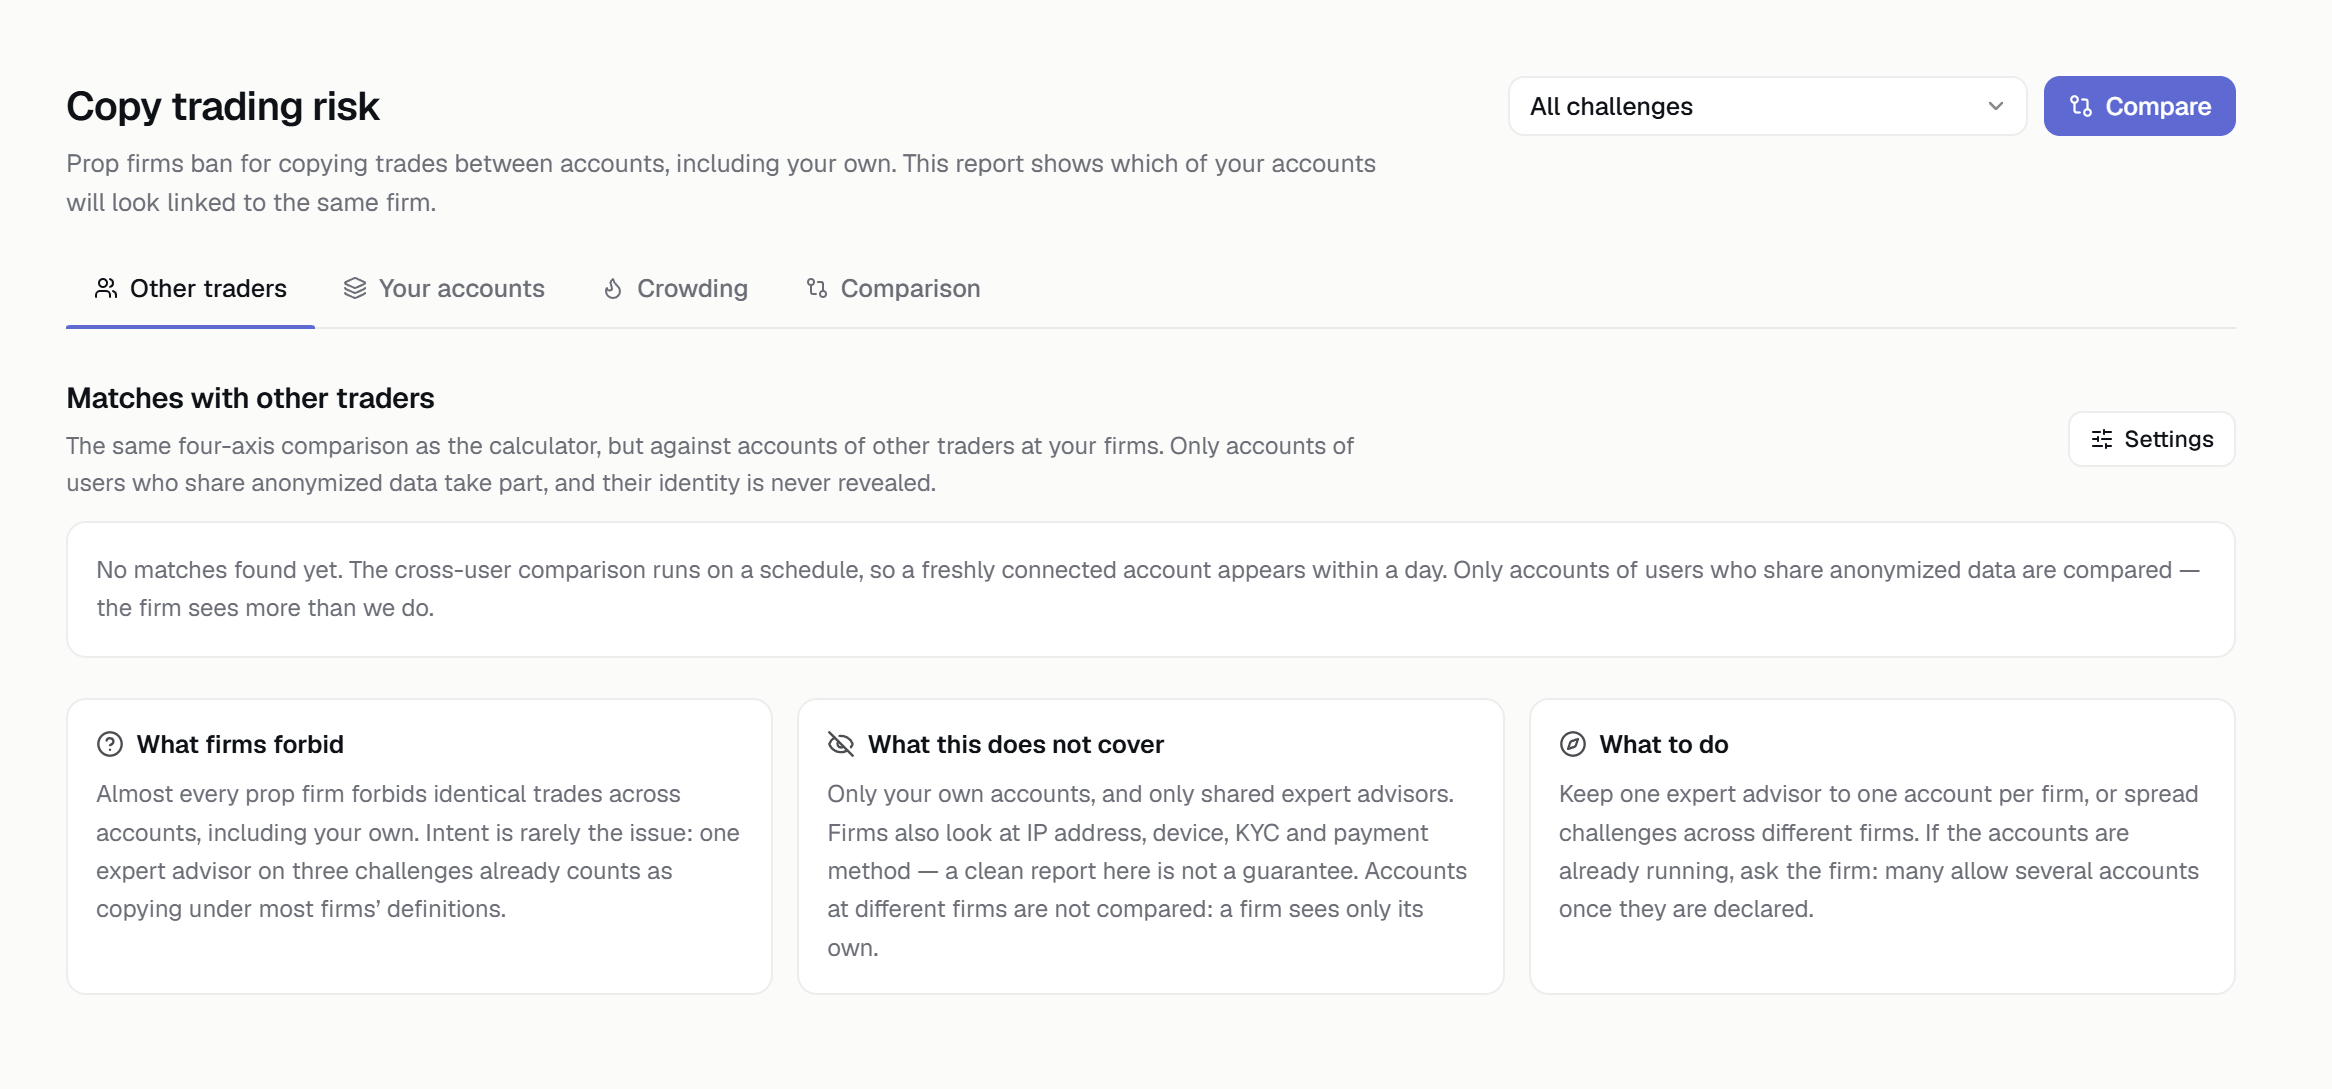Viewport: 2332px width, 1089px height.
Task: Click the What firms forbid card
Action: click(x=419, y=846)
